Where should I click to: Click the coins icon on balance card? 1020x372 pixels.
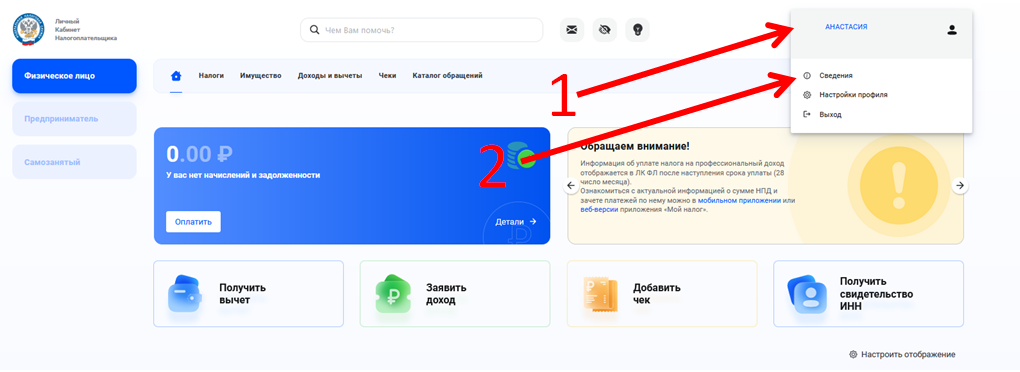coord(521,156)
